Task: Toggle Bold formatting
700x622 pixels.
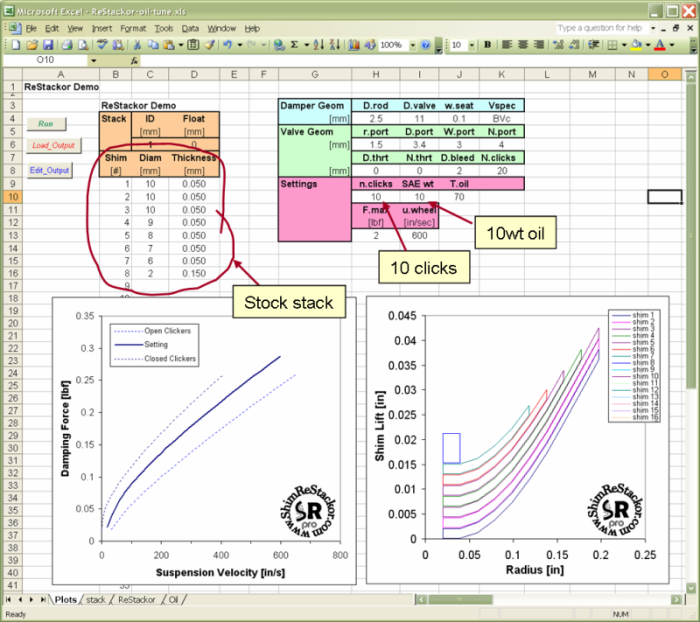Action: [x=488, y=45]
